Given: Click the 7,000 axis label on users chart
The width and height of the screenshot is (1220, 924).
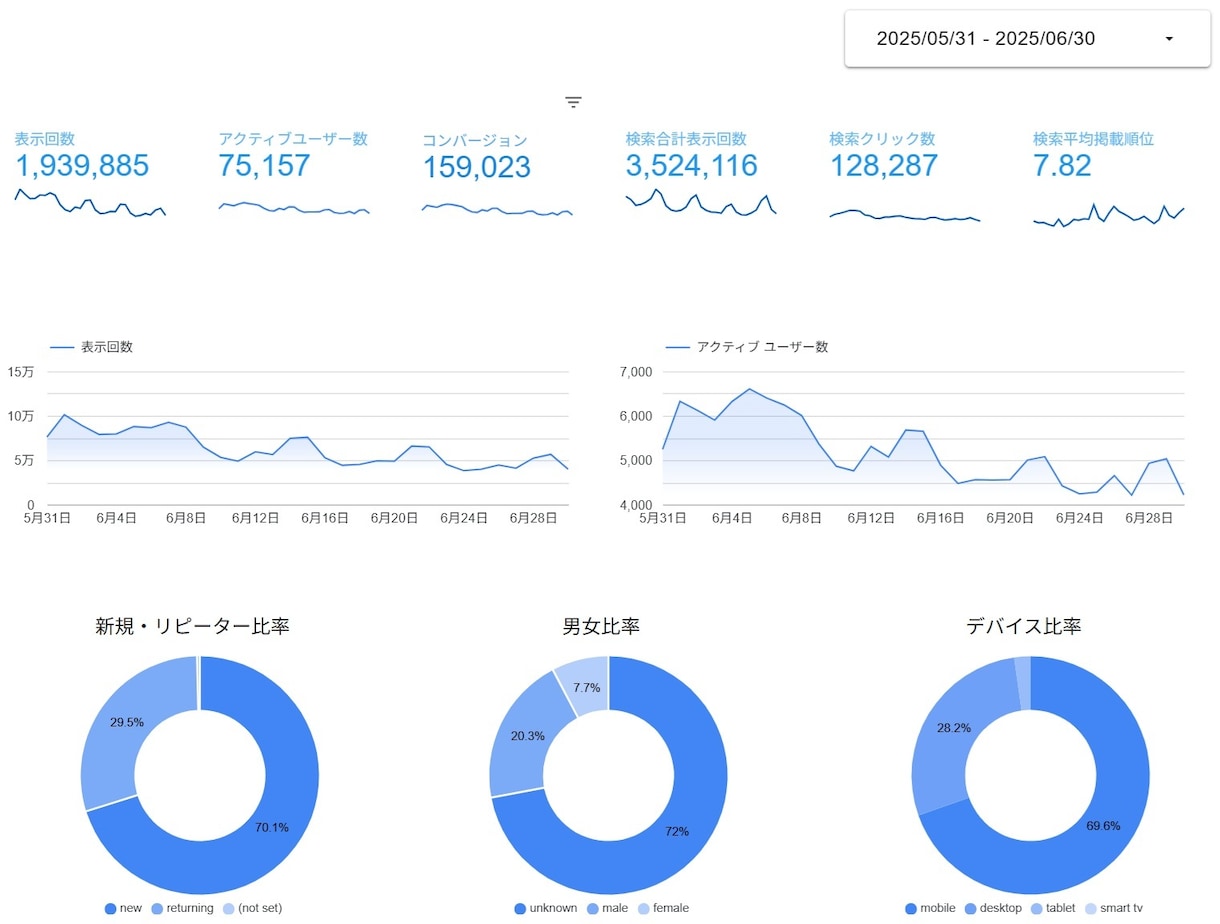Looking at the screenshot, I should pyautogui.click(x=636, y=372).
